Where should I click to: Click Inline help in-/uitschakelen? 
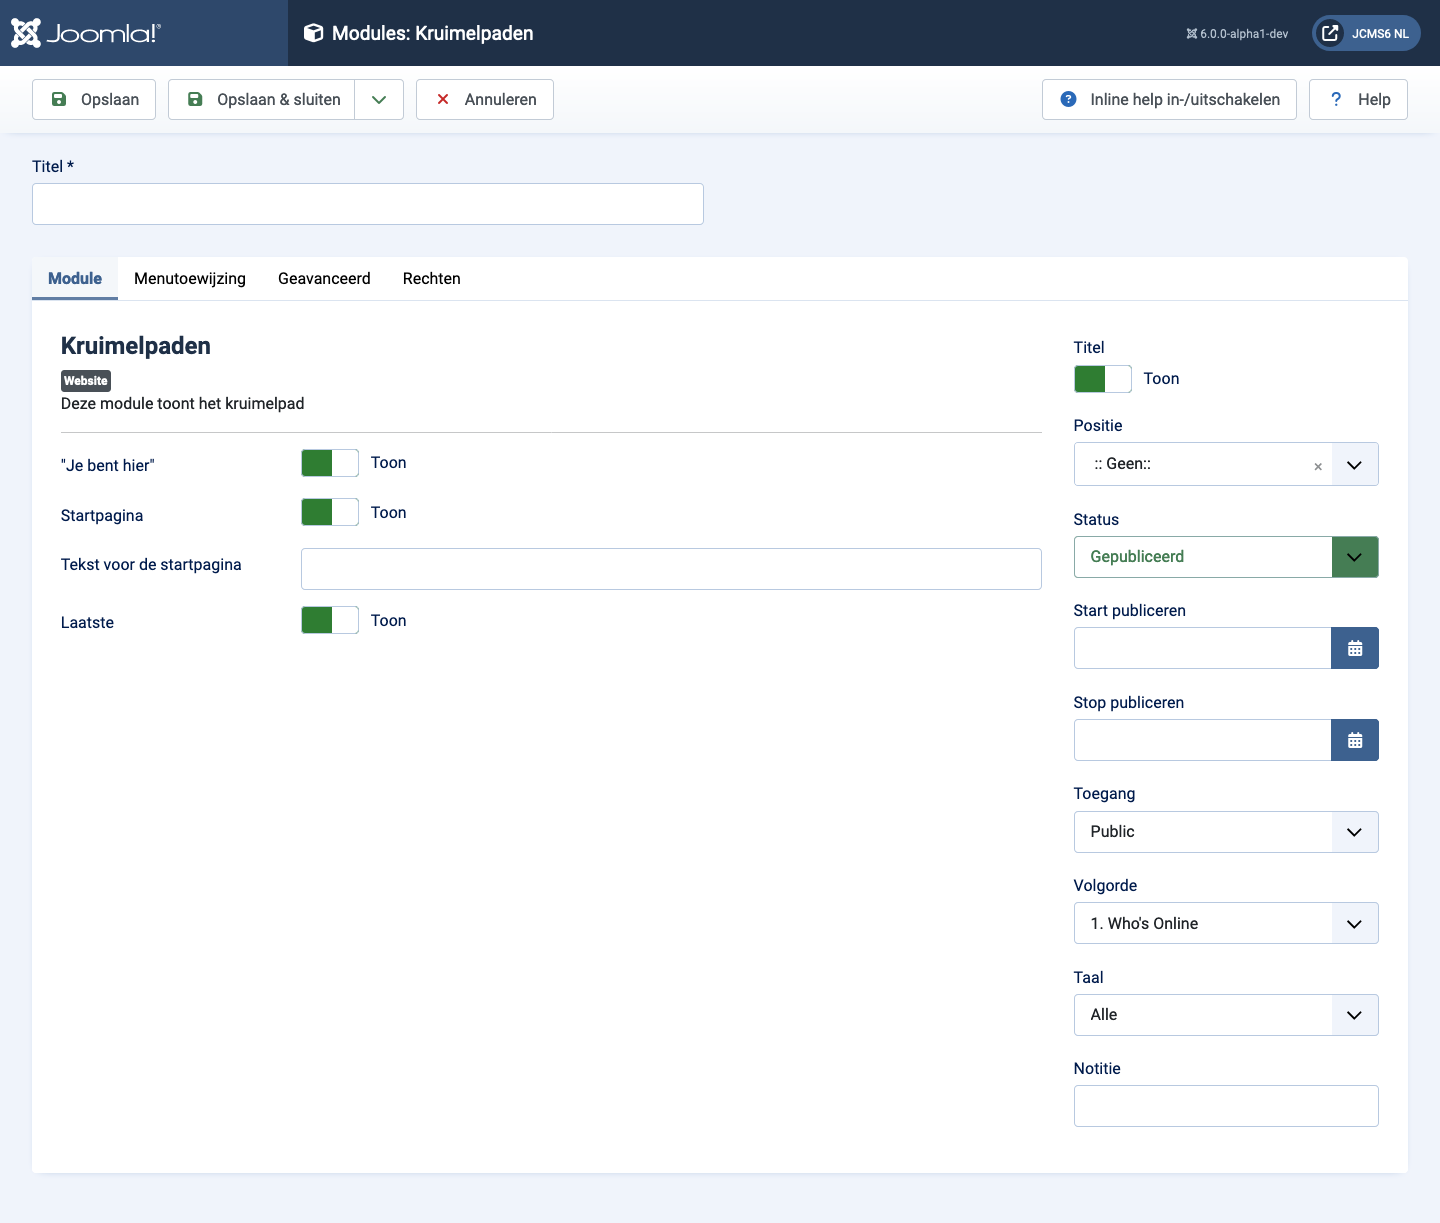tap(1168, 99)
